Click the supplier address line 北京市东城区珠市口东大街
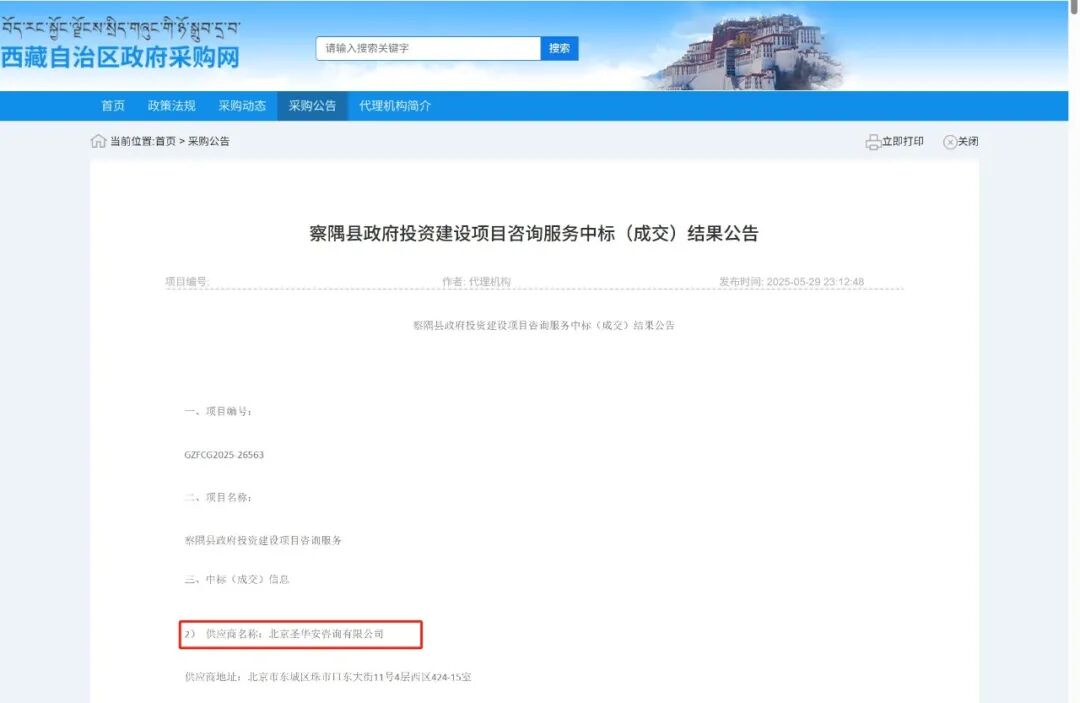This screenshot has height=703, width=1080. (330, 677)
